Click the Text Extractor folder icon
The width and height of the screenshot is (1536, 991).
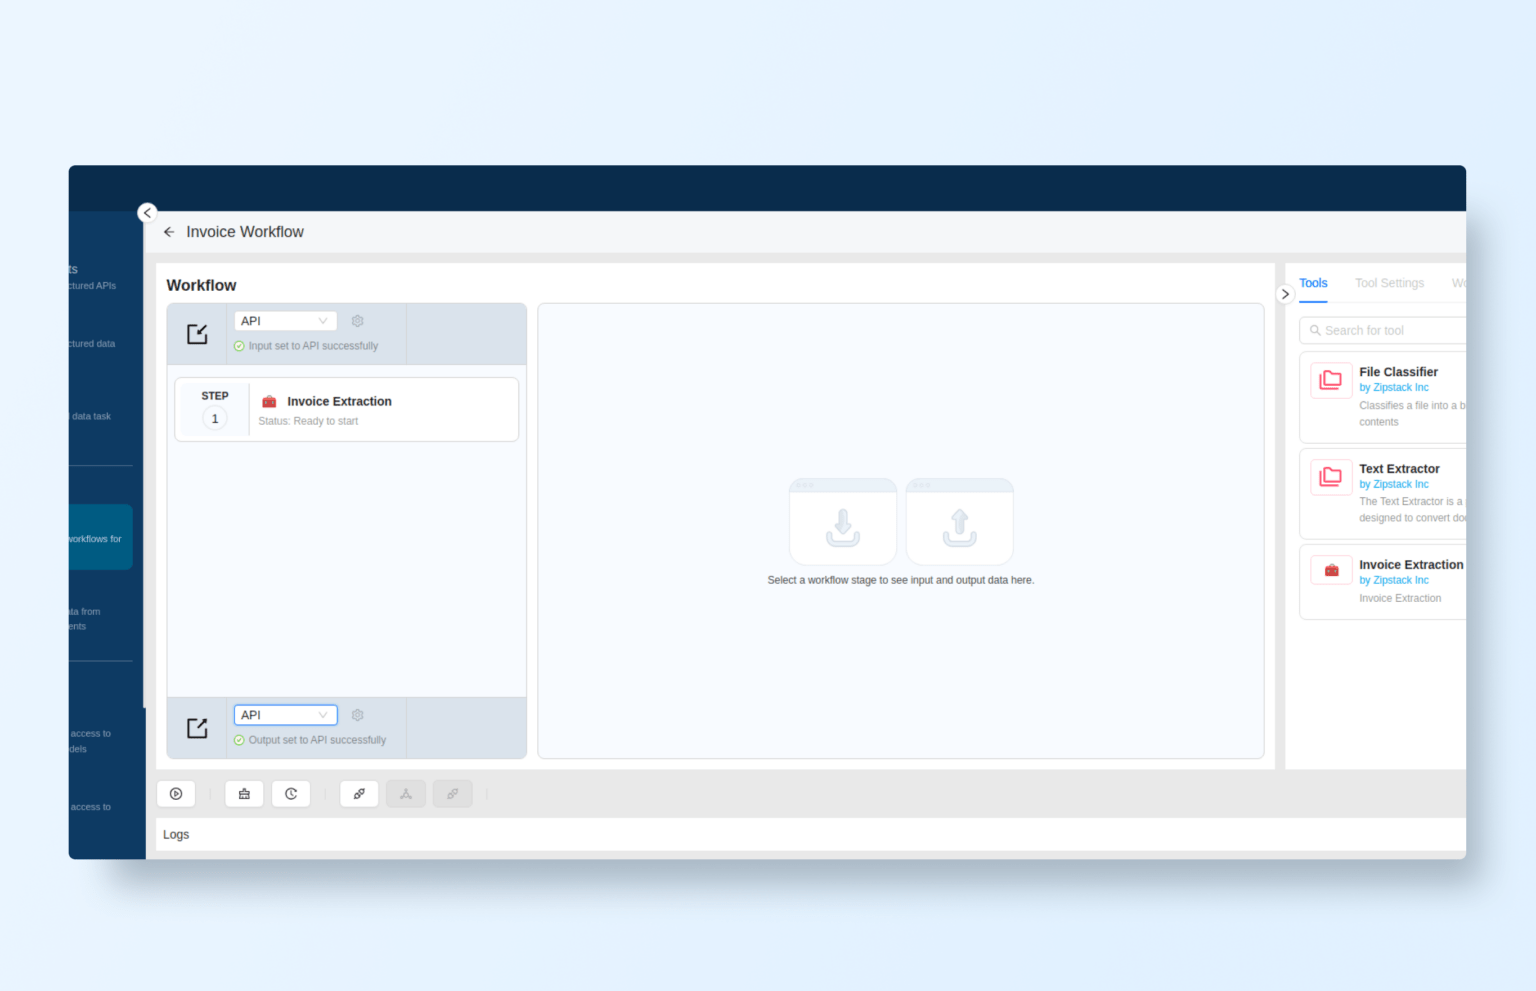(1331, 477)
